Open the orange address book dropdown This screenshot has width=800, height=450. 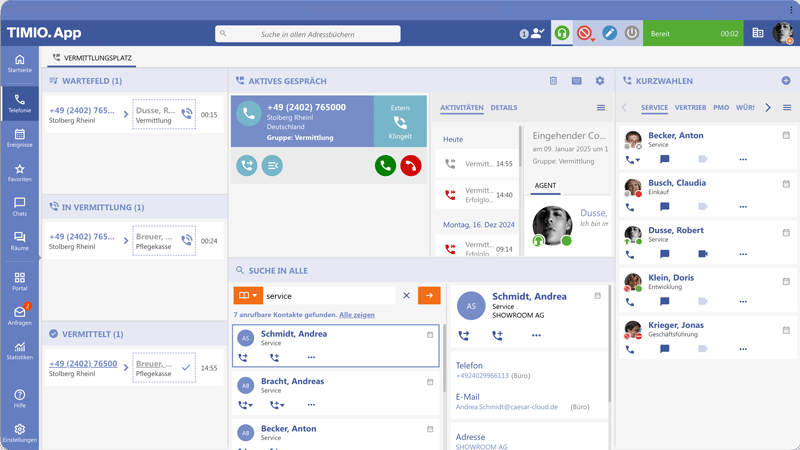248,296
